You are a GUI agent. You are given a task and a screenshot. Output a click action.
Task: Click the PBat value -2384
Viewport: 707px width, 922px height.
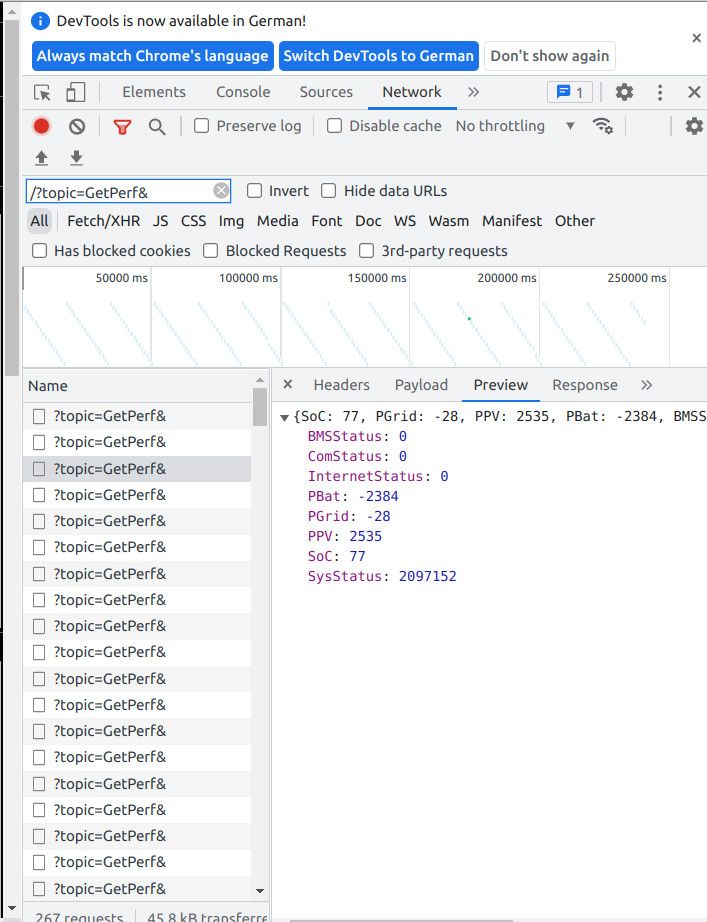pos(378,496)
